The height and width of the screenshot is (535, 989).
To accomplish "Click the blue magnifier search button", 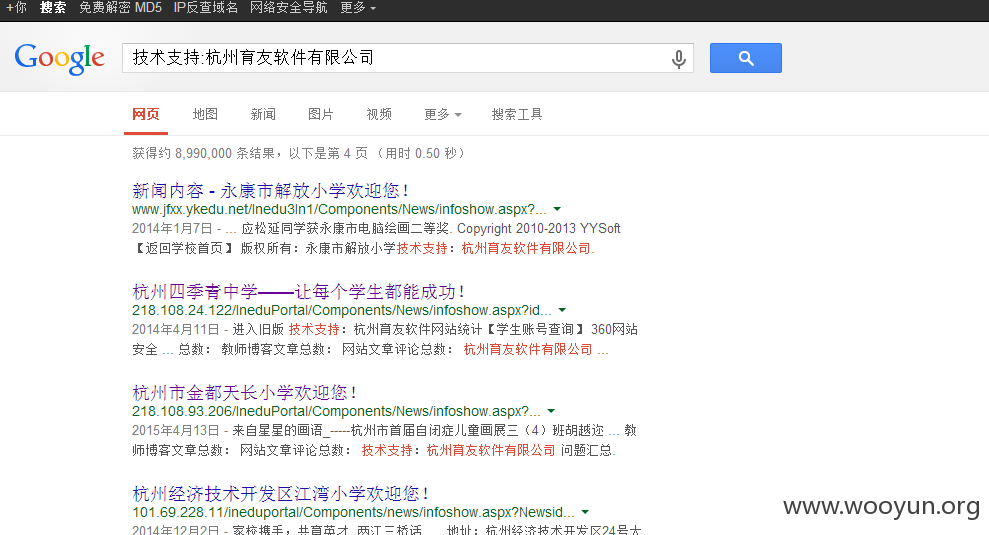I will 746,58.
